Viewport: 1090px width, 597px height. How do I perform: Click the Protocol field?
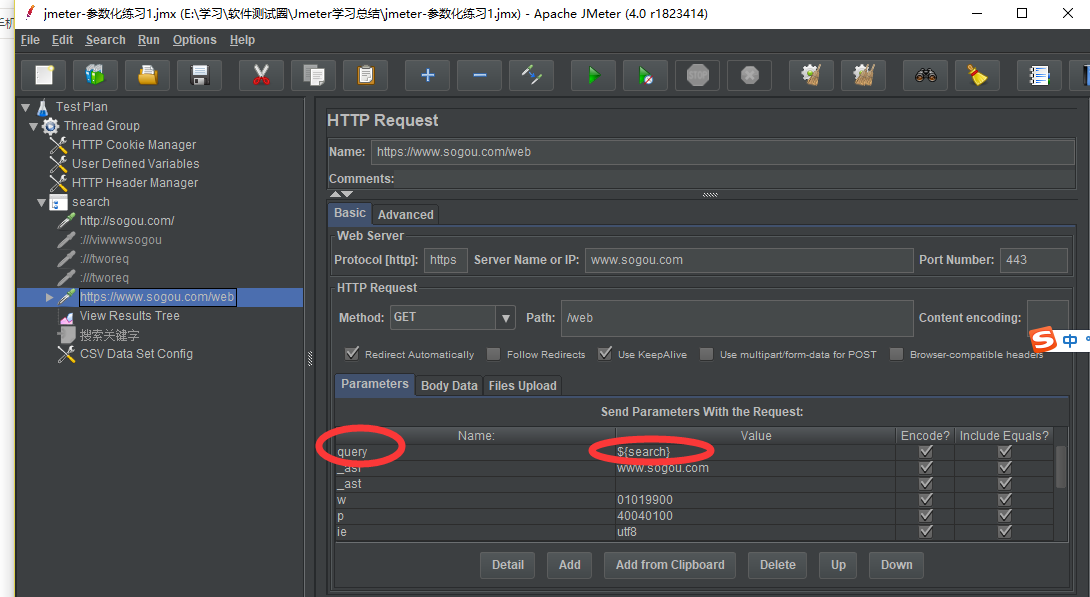[446, 260]
